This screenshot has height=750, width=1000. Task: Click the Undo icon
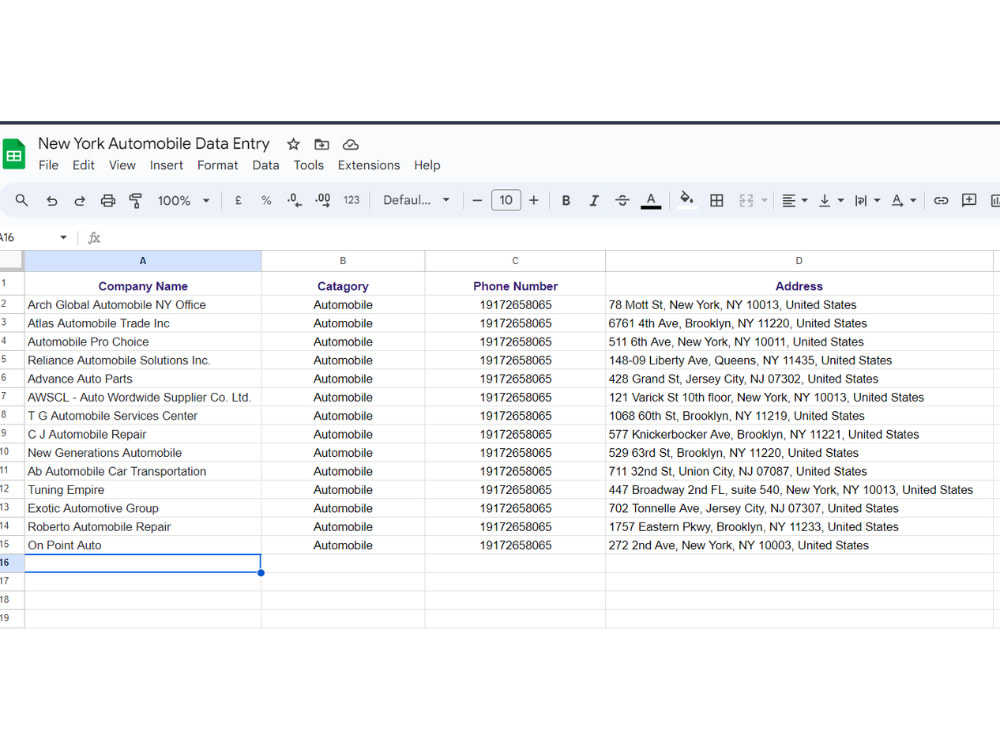[x=51, y=200]
